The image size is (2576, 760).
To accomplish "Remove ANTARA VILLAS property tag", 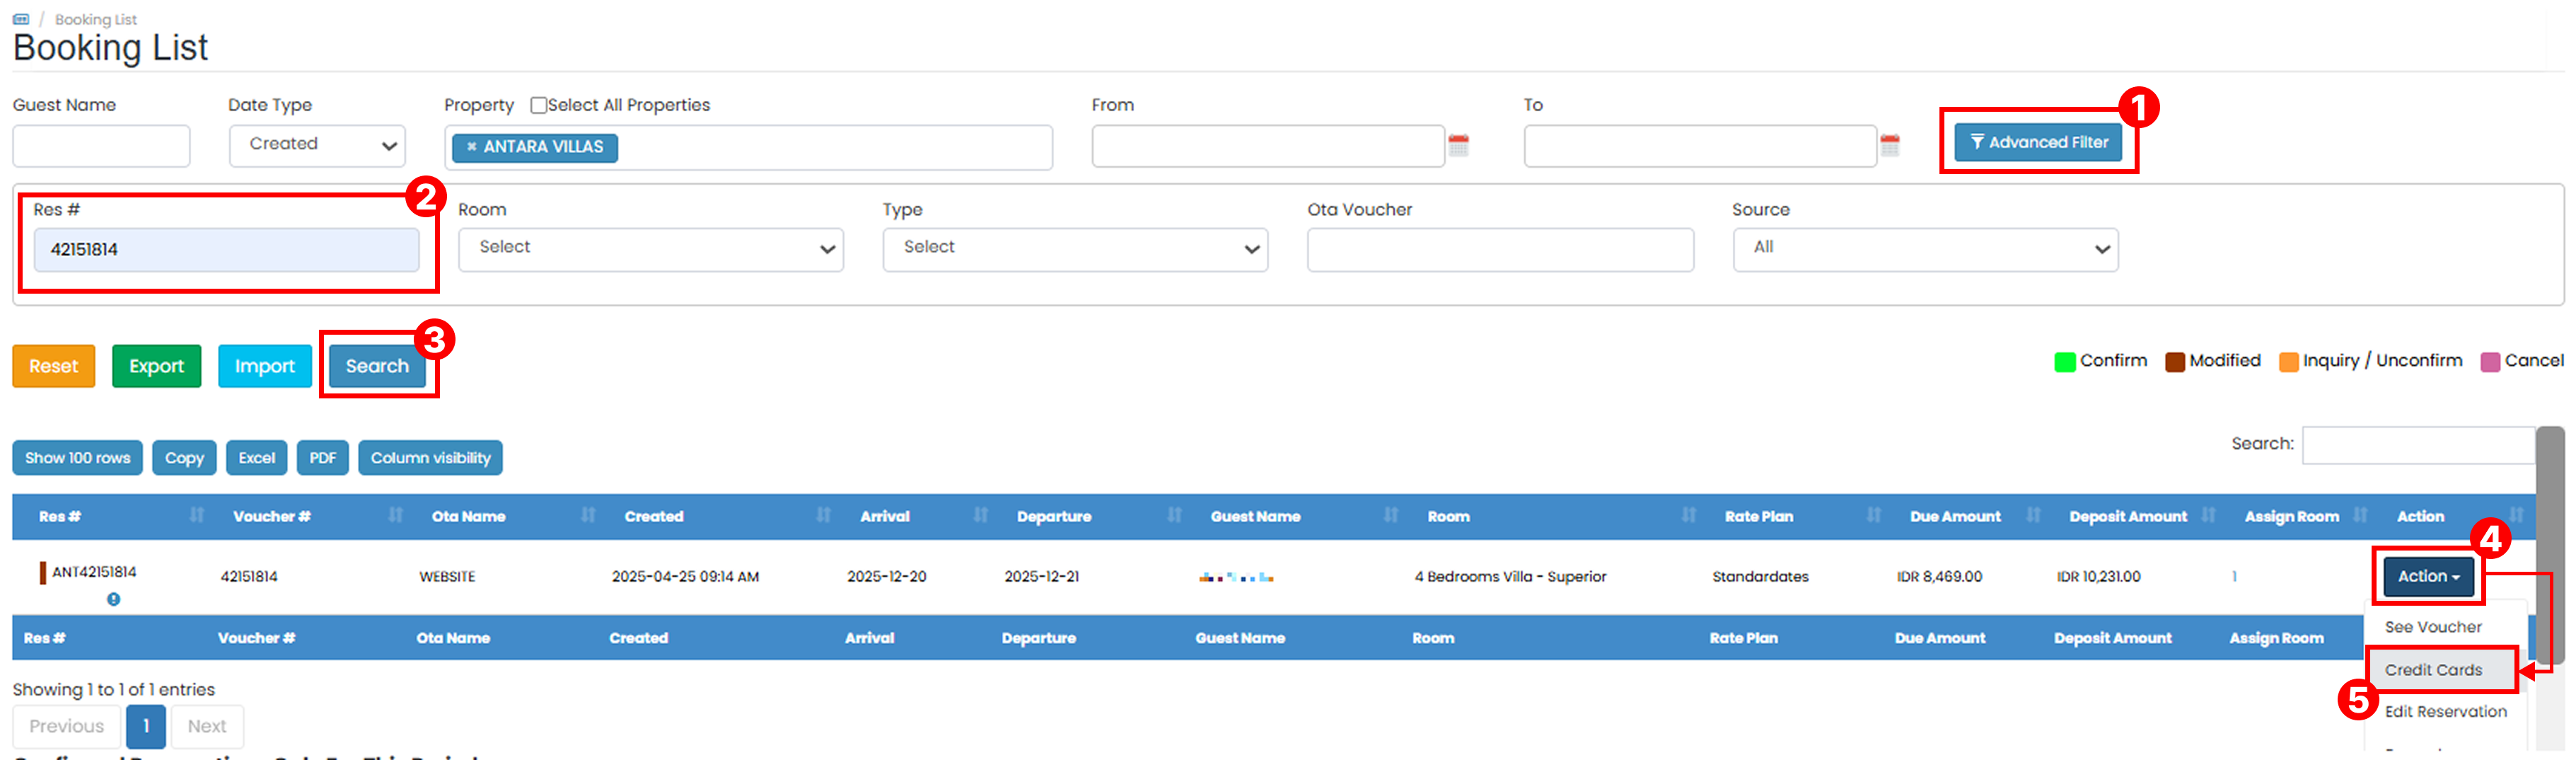I will pyautogui.click(x=471, y=147).
